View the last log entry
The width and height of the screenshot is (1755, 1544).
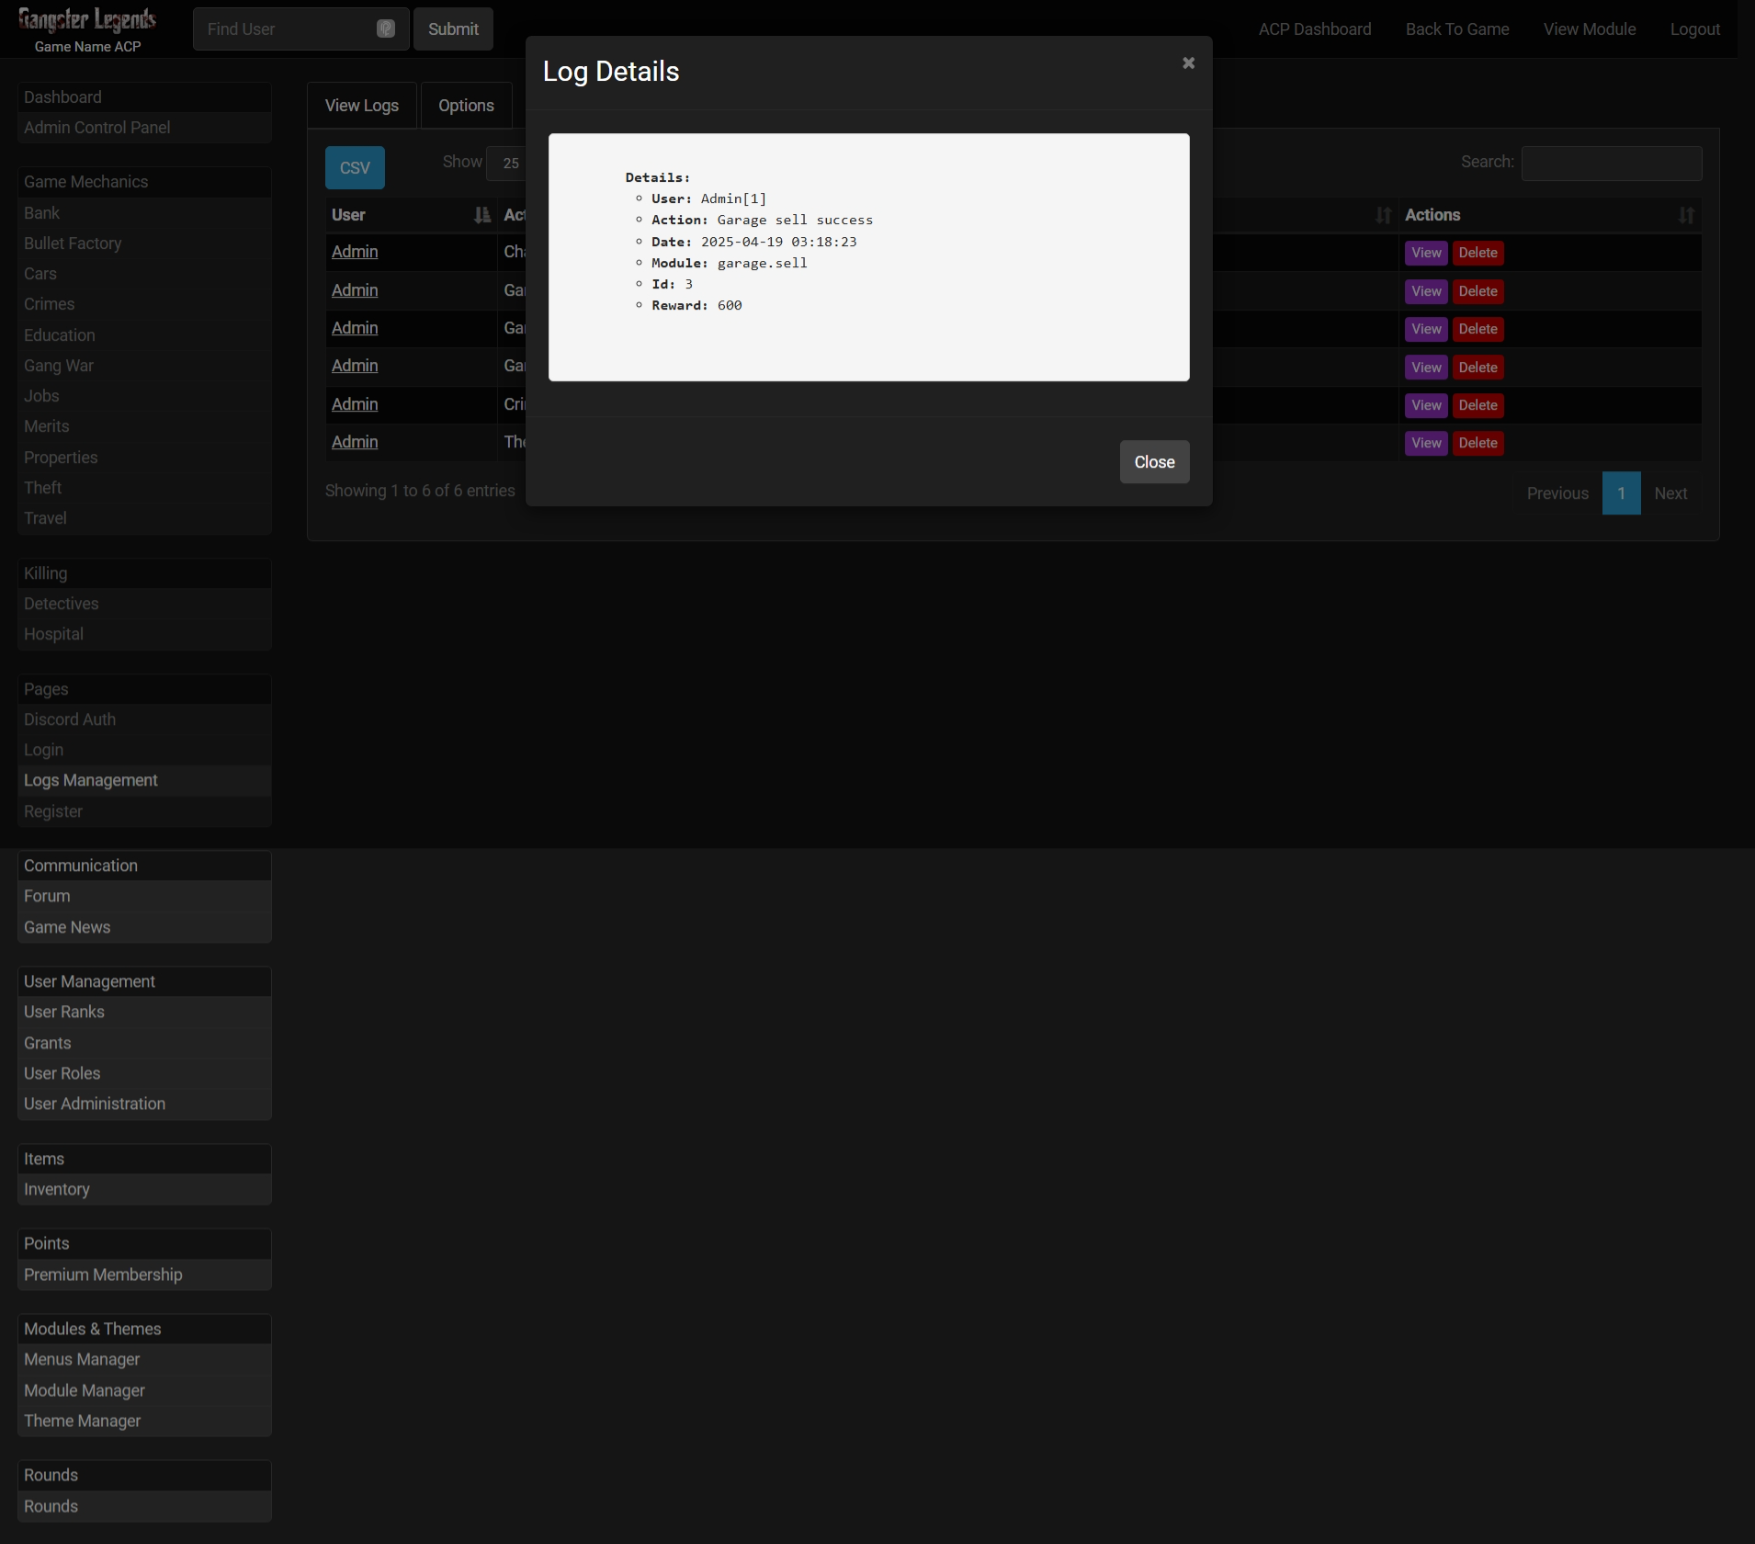coord(1426,443)
